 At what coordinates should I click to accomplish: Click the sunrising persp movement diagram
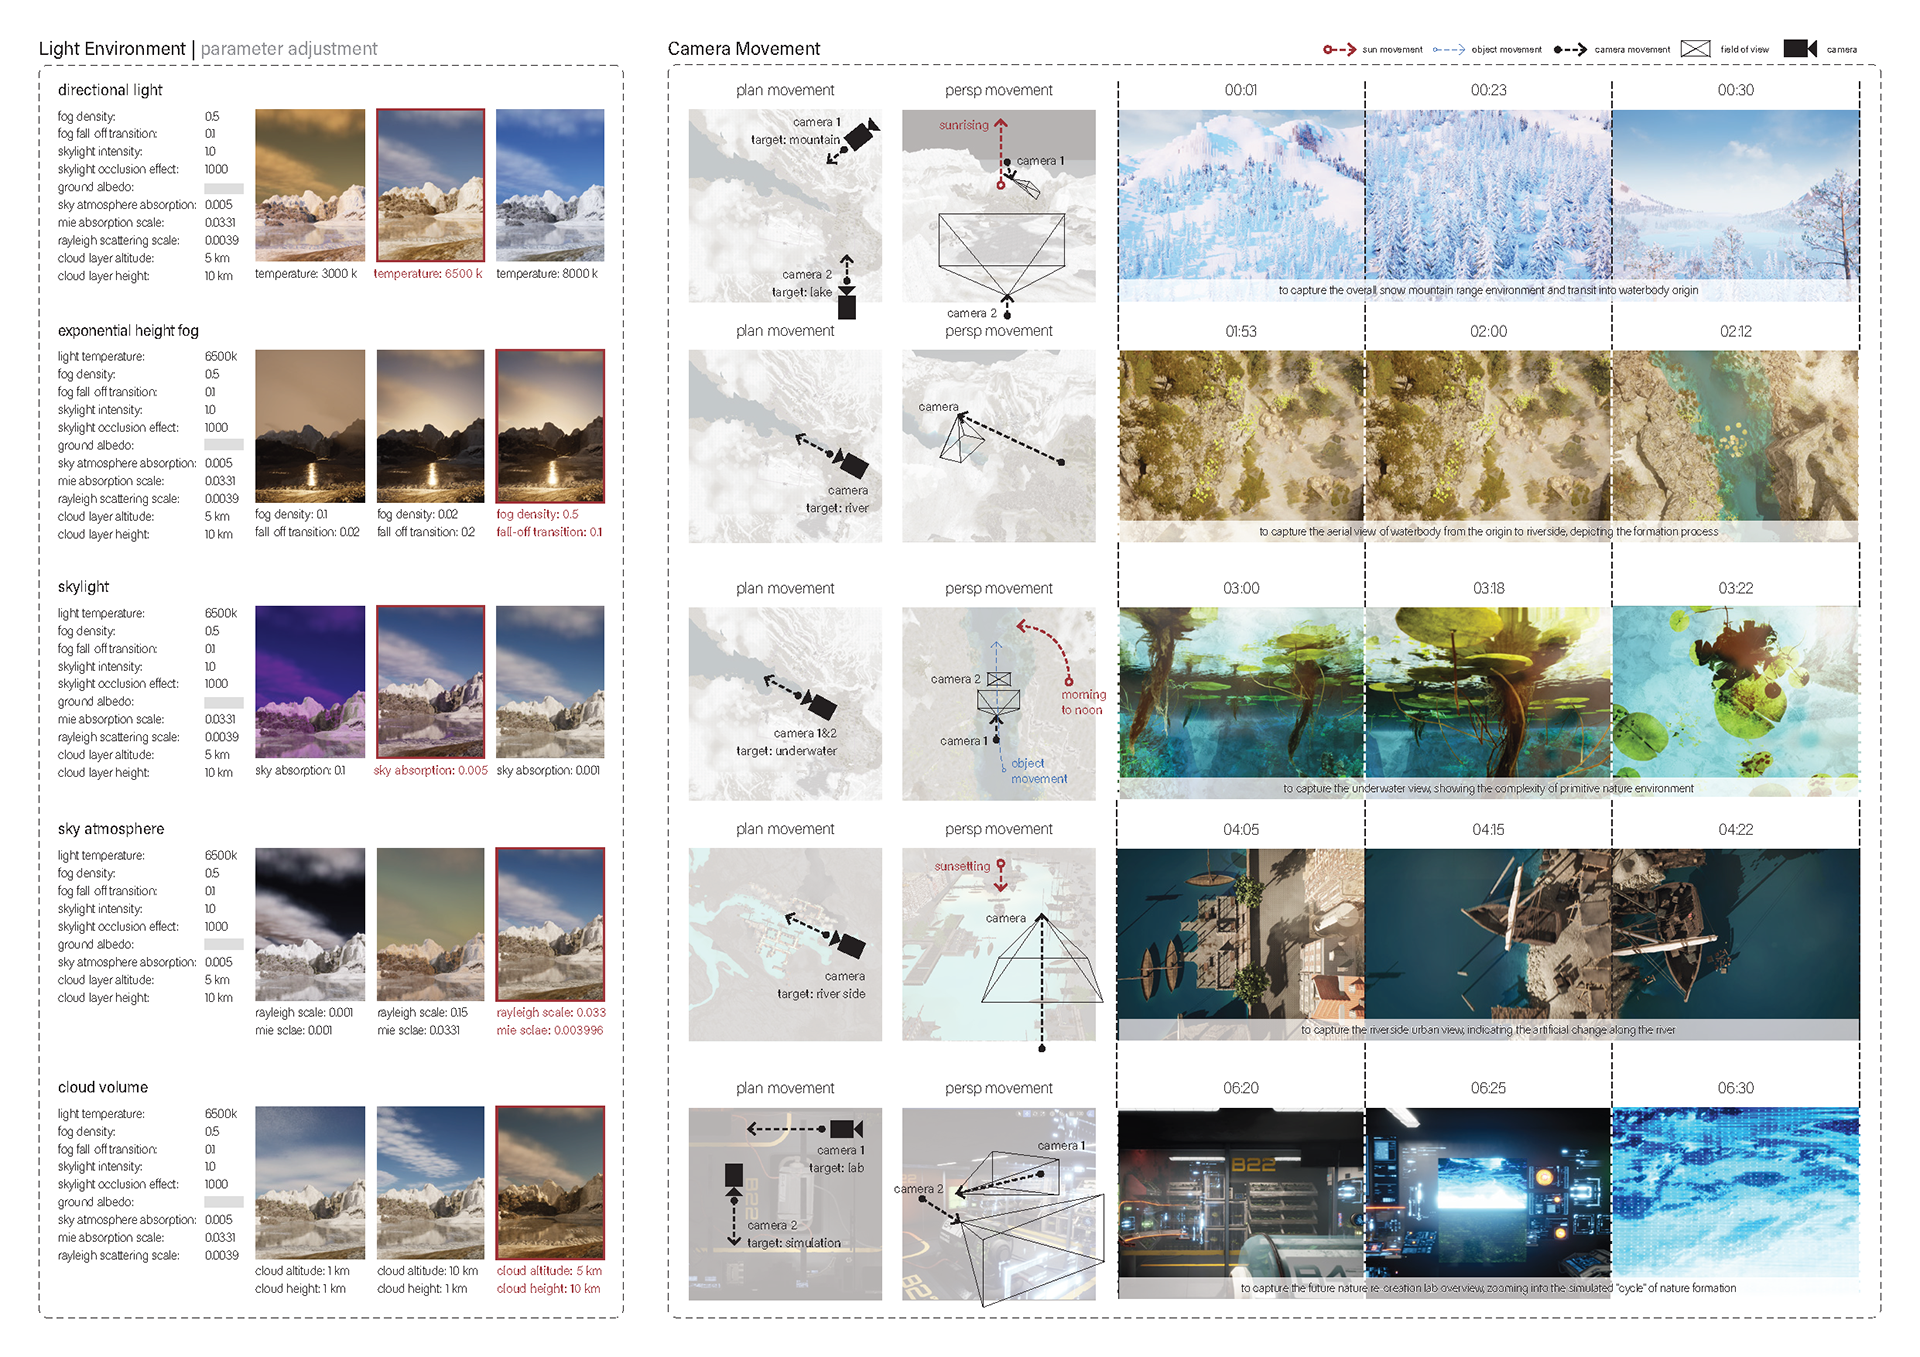point(999,206)
